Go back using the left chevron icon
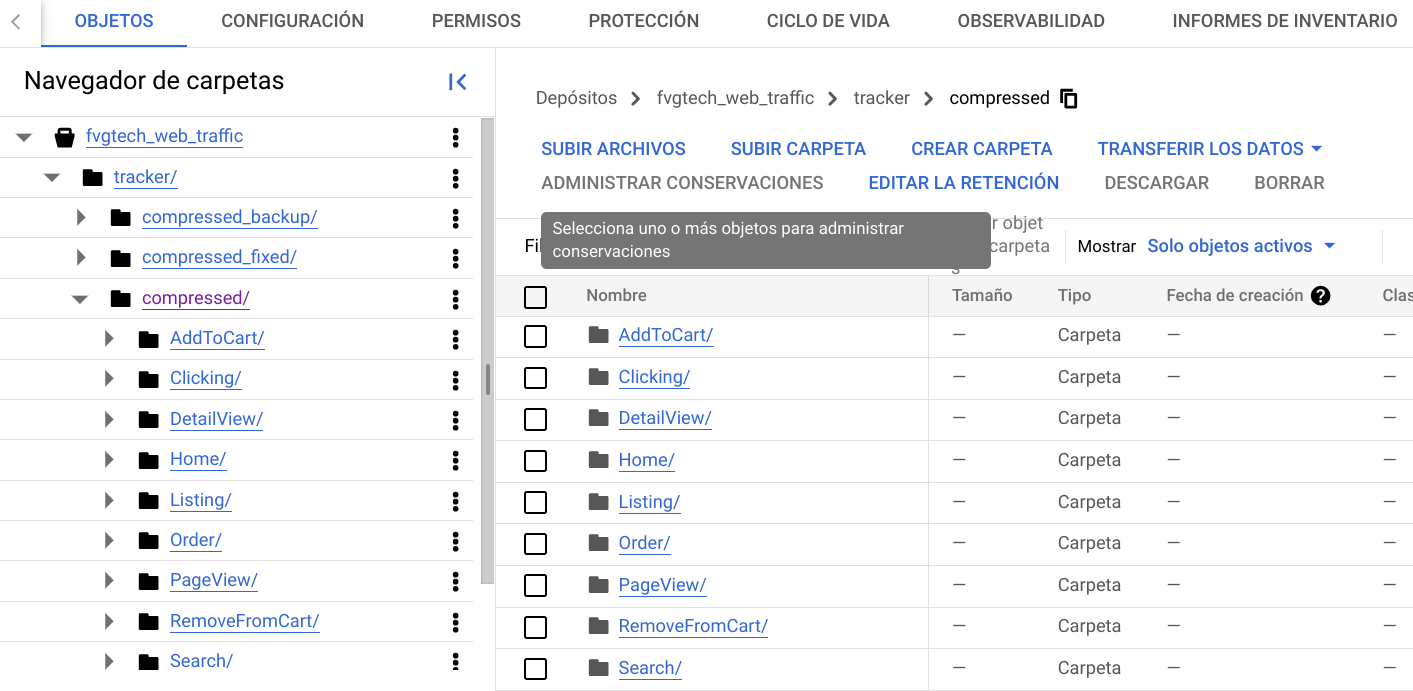Viewport: 1413px width, 691px height. click(16, 21)
